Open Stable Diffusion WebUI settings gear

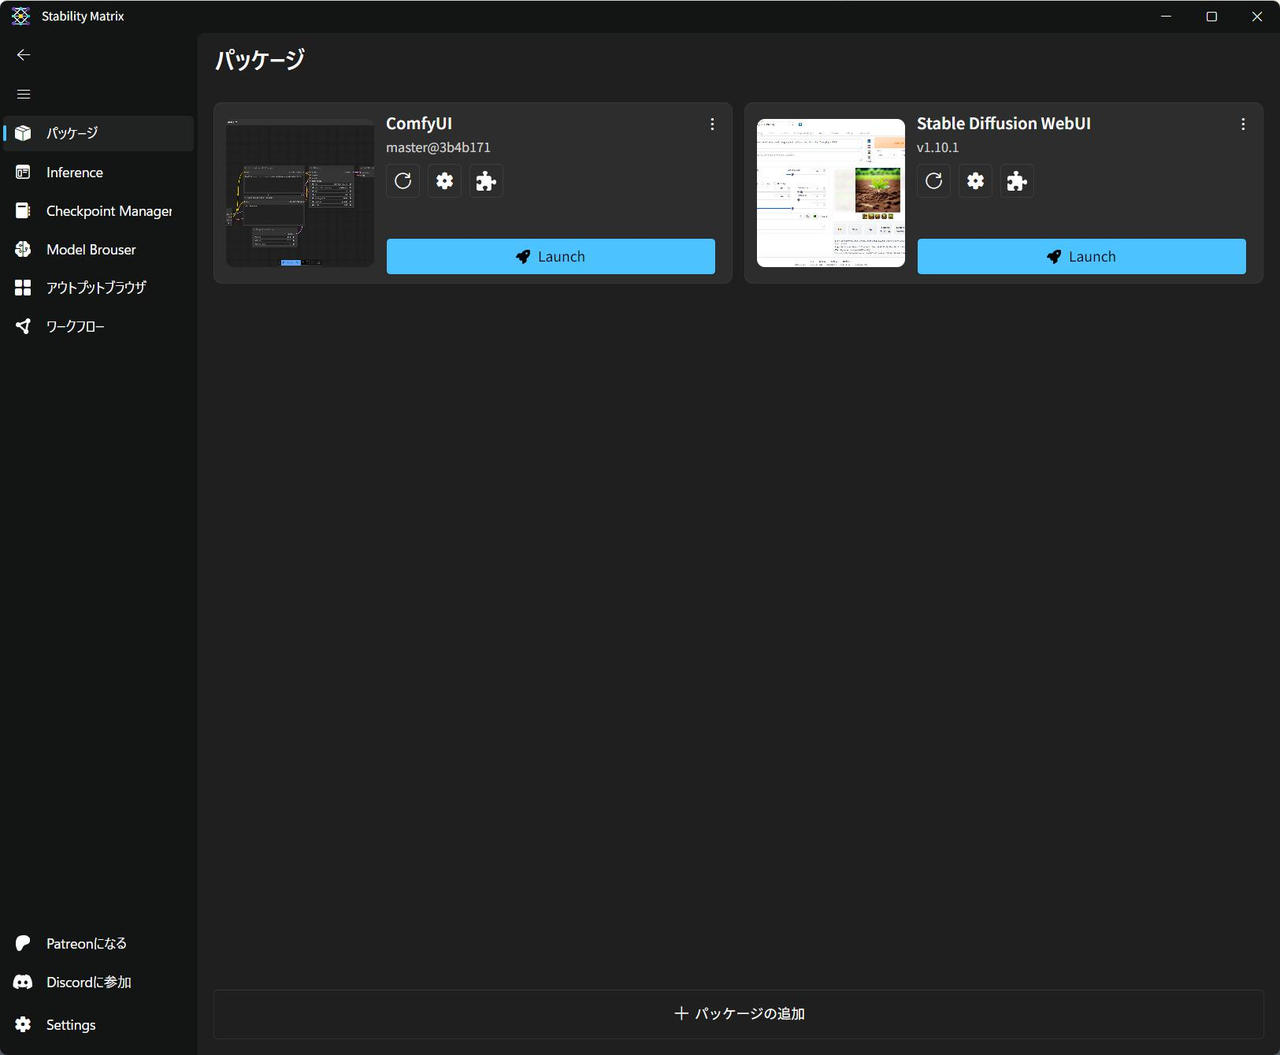(976, 181)
